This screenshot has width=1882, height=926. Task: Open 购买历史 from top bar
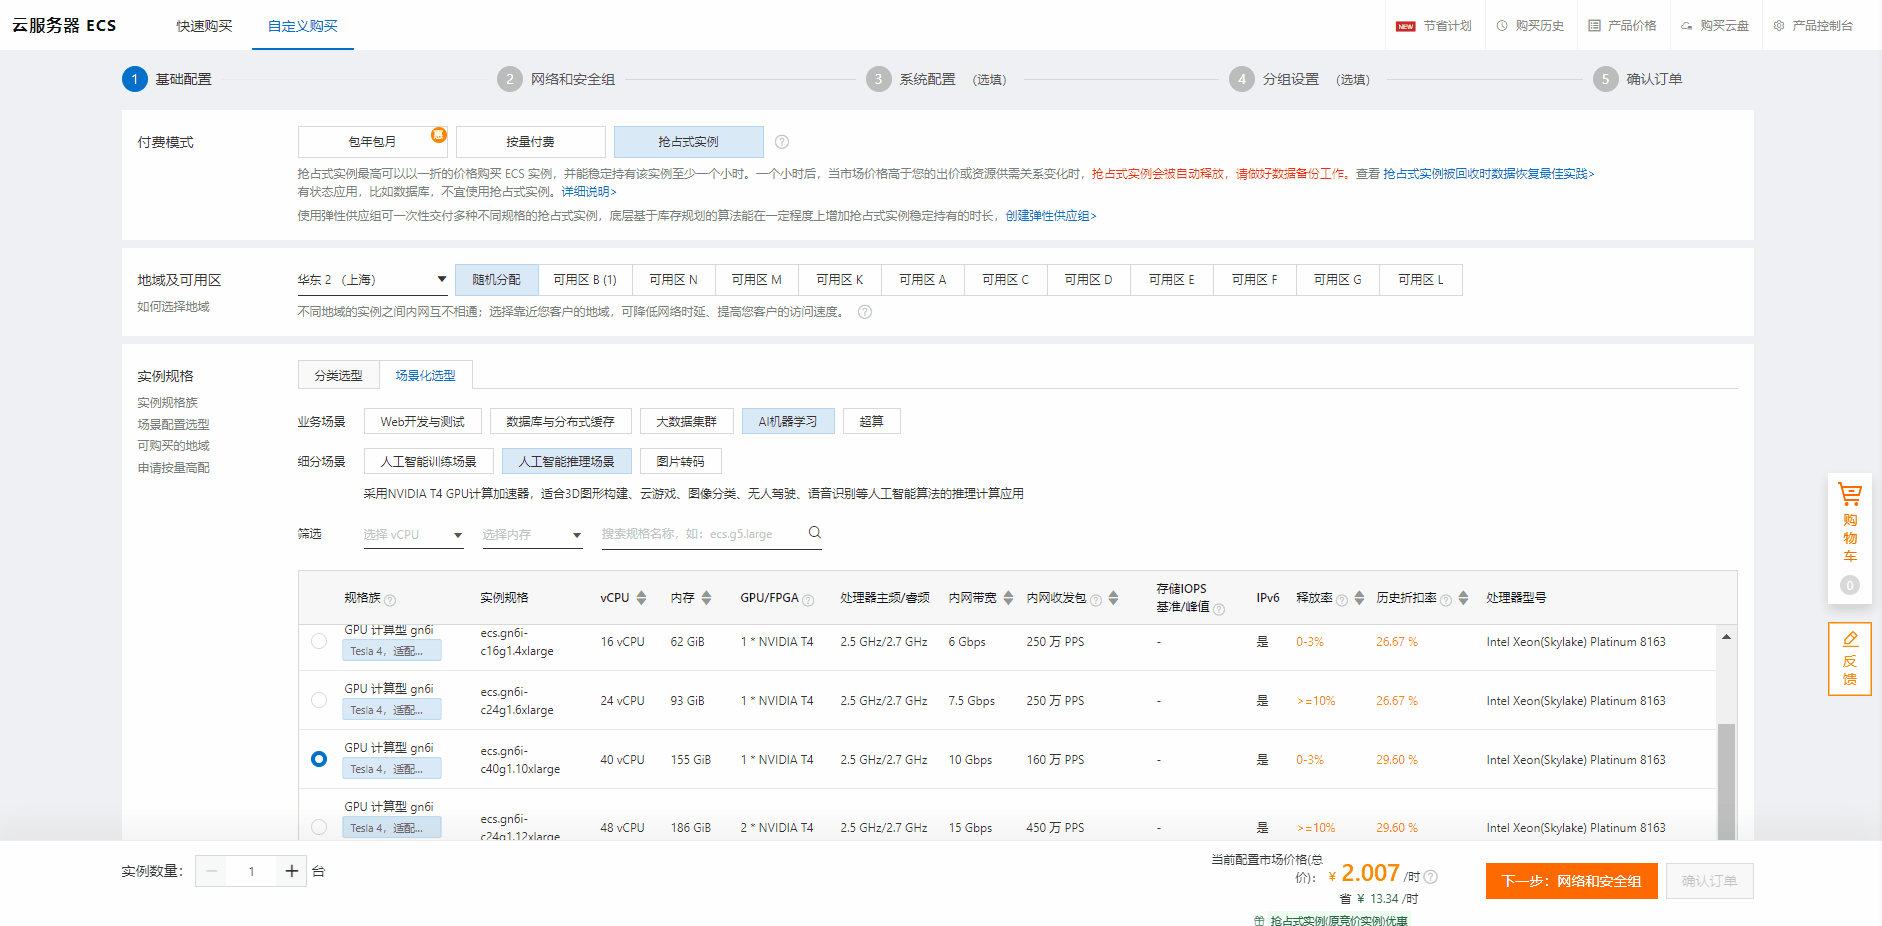[x=1530, y=26]
